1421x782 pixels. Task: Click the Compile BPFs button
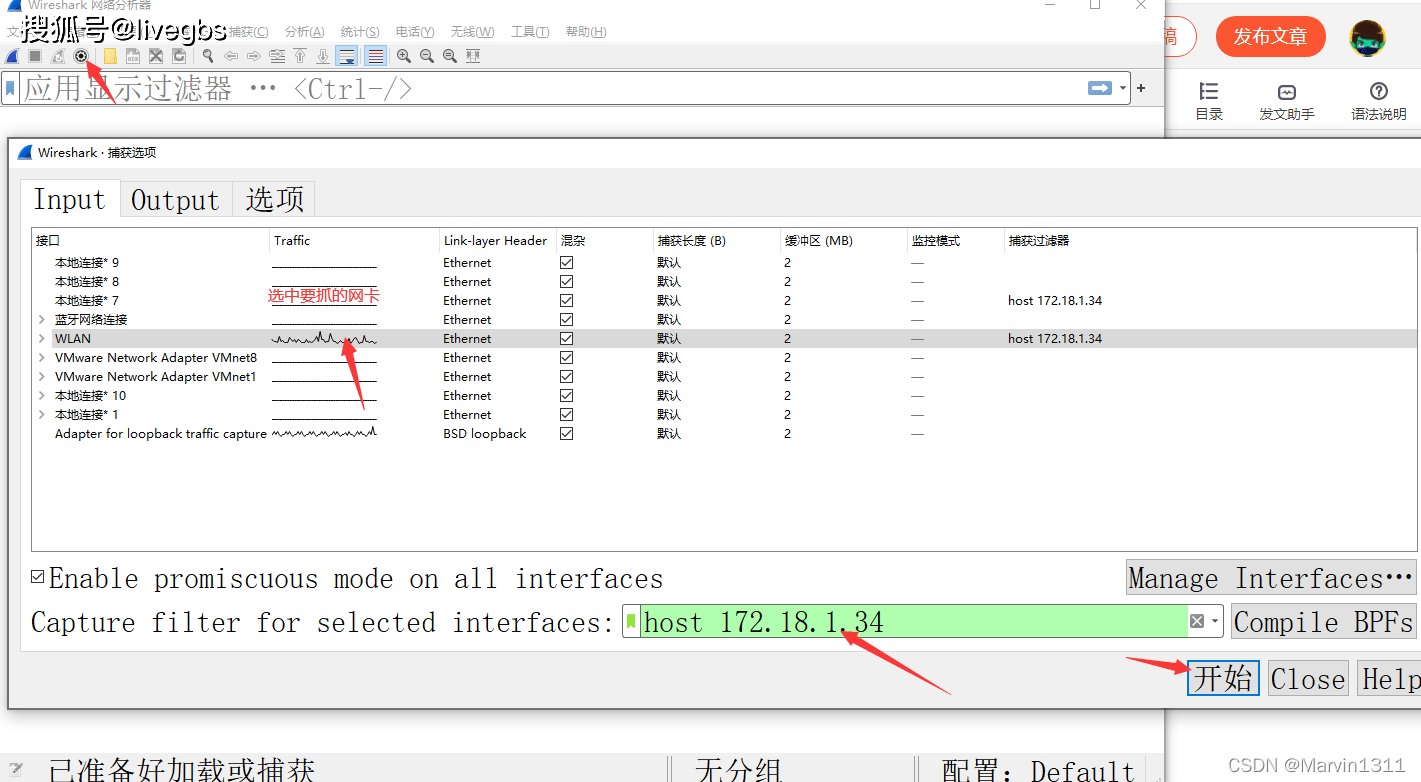pyautogui.click(x=1324, y=622)
